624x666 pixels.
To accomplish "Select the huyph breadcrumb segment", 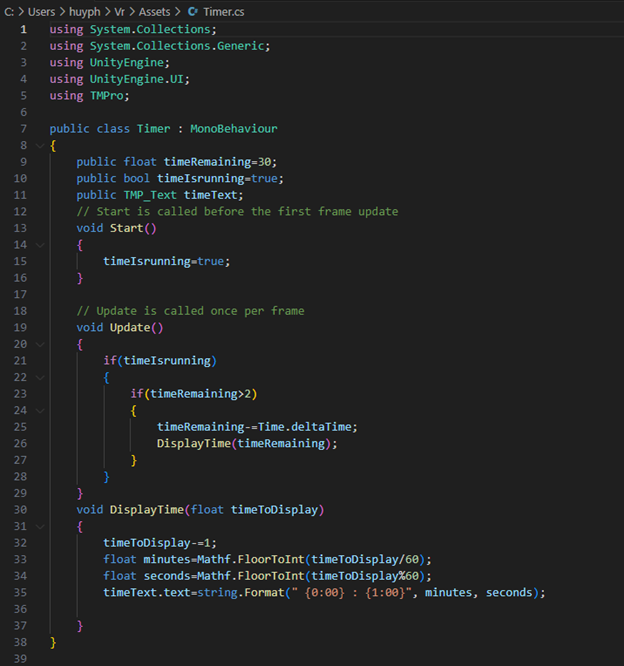I will [83, 10].
